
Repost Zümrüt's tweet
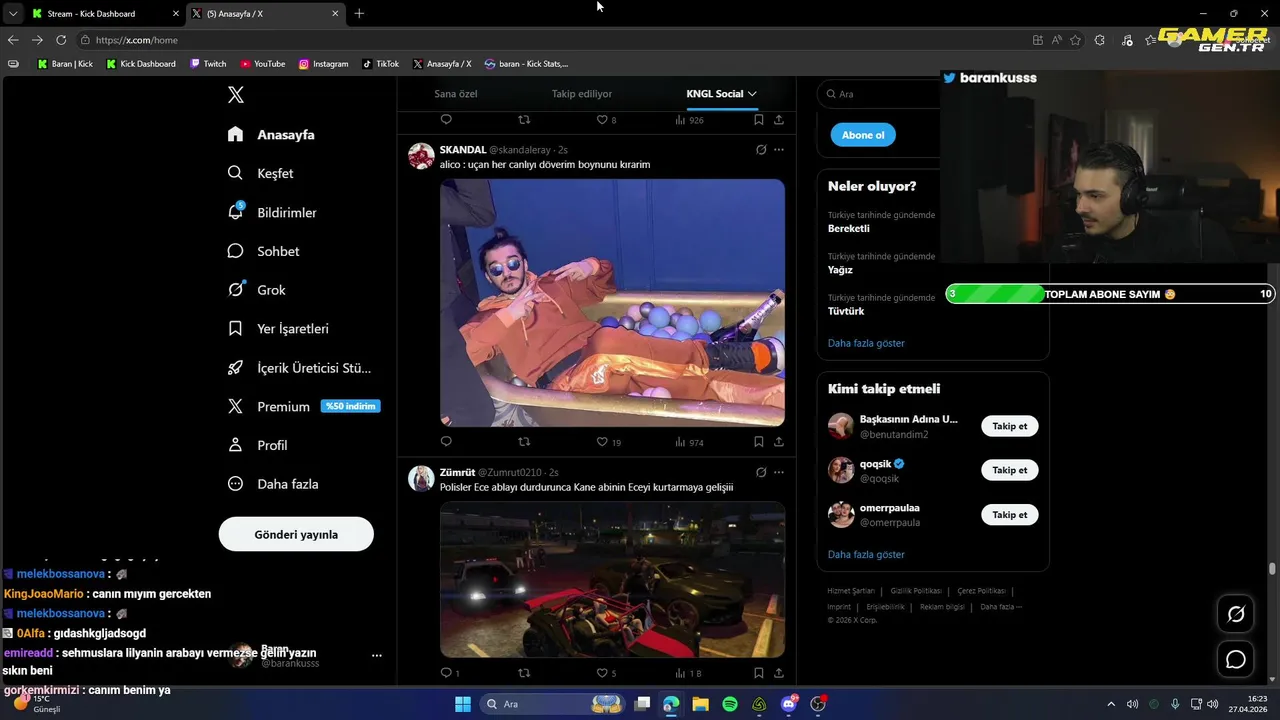click(x=524, y=673)
